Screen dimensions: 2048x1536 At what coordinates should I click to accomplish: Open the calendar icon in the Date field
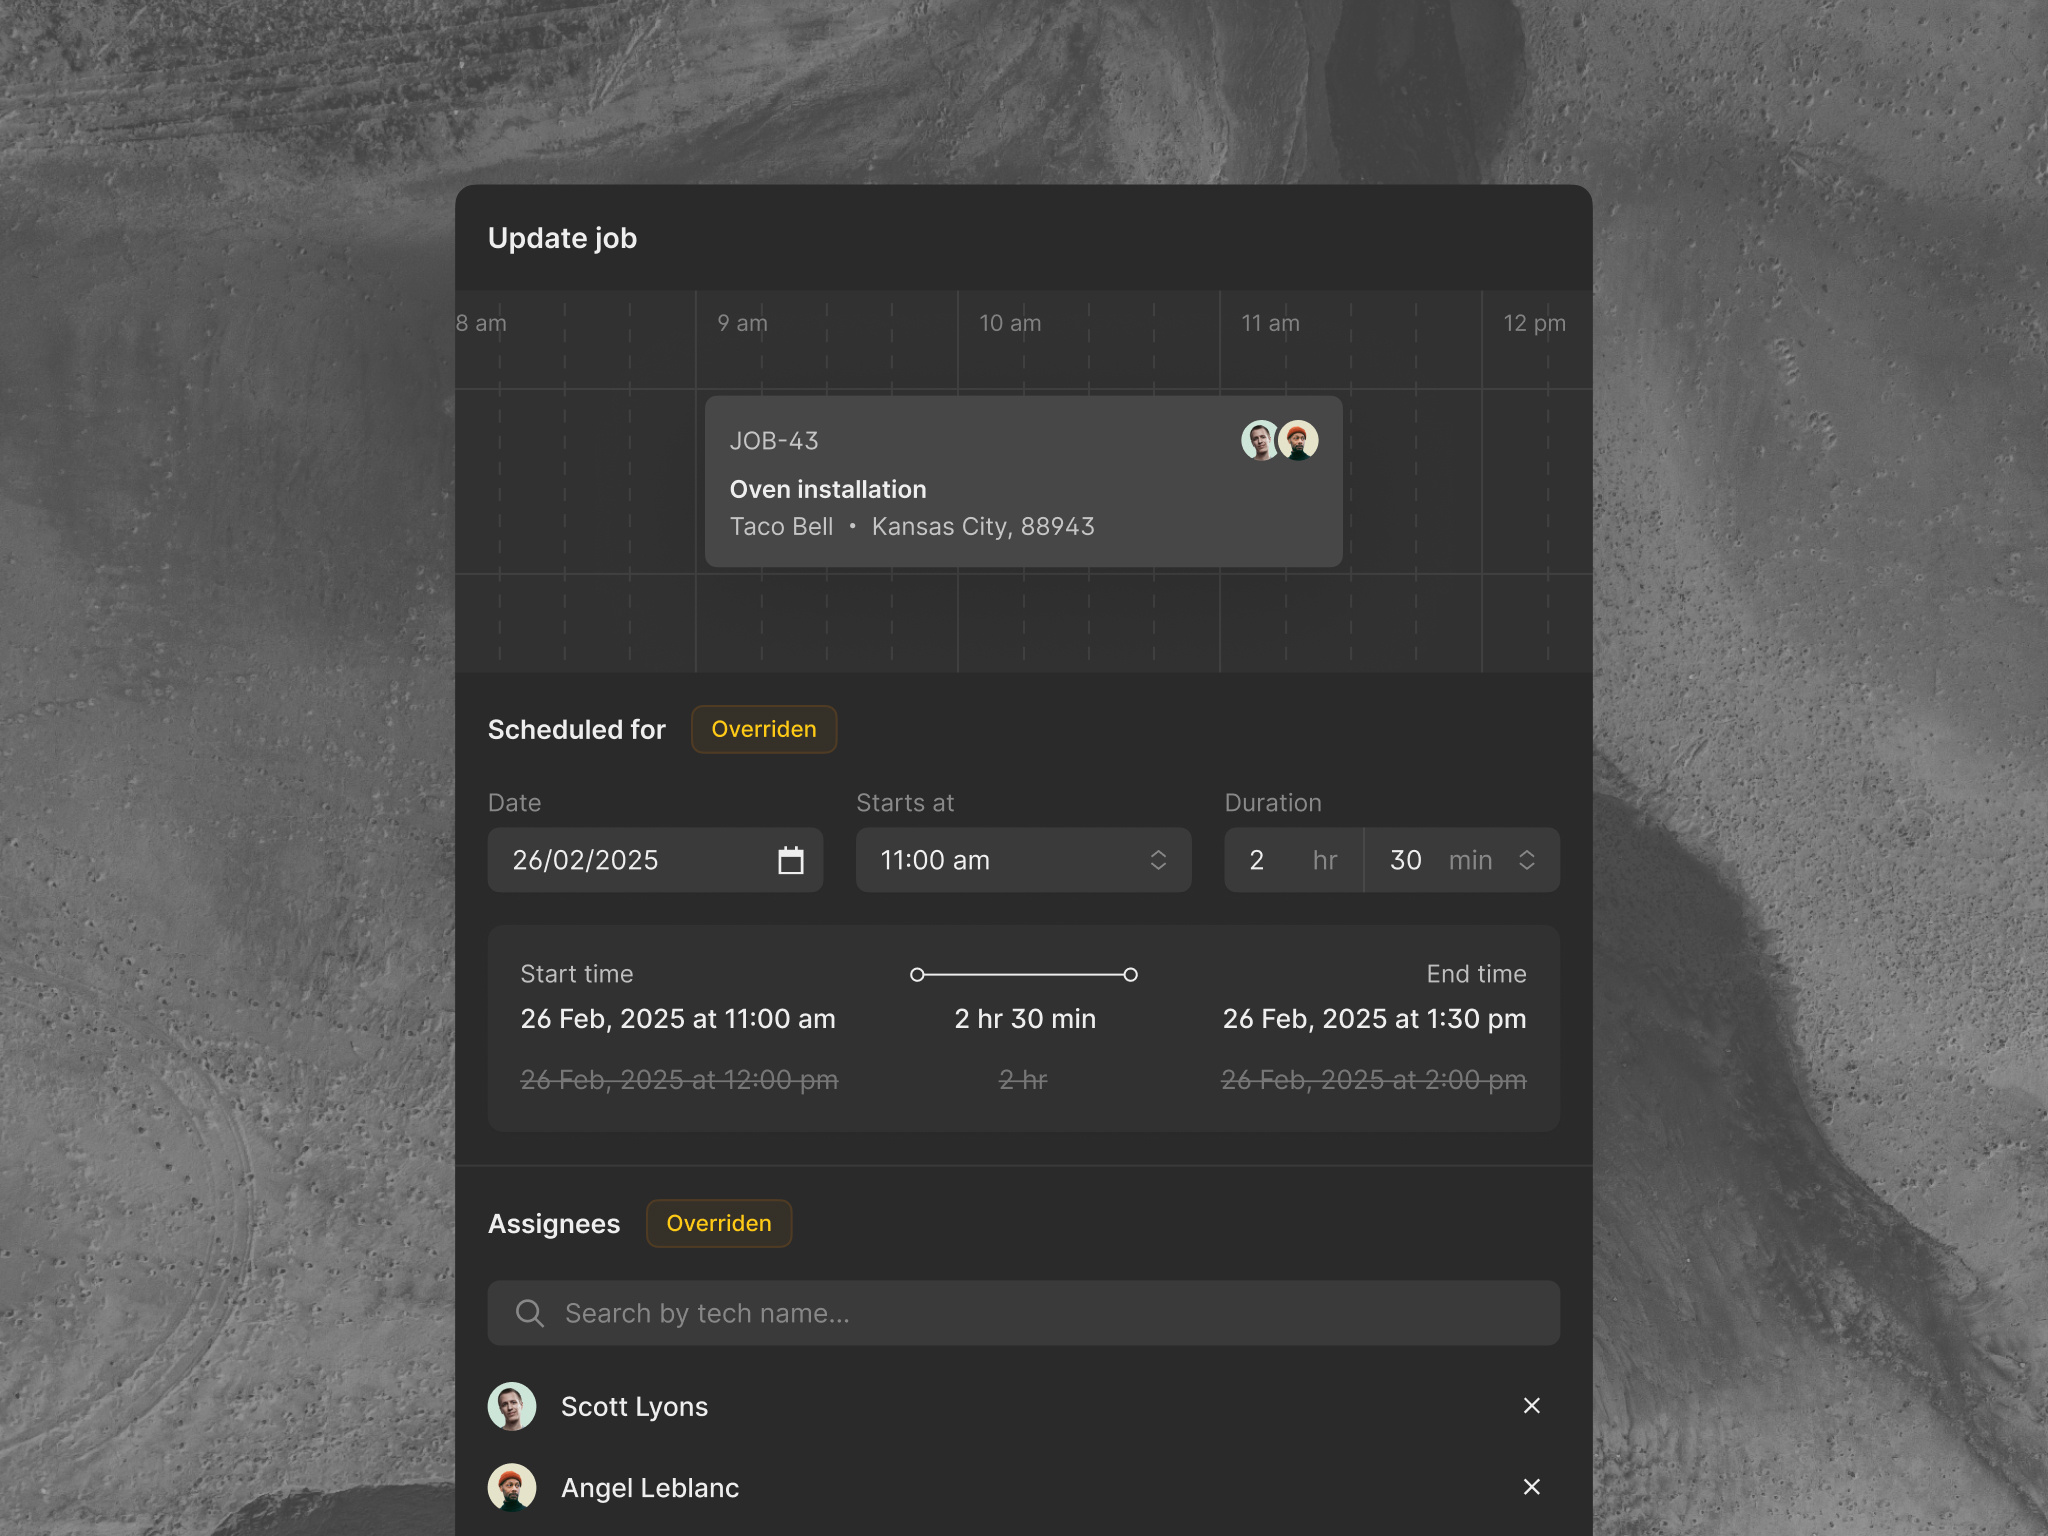click(x=790, y=859)
